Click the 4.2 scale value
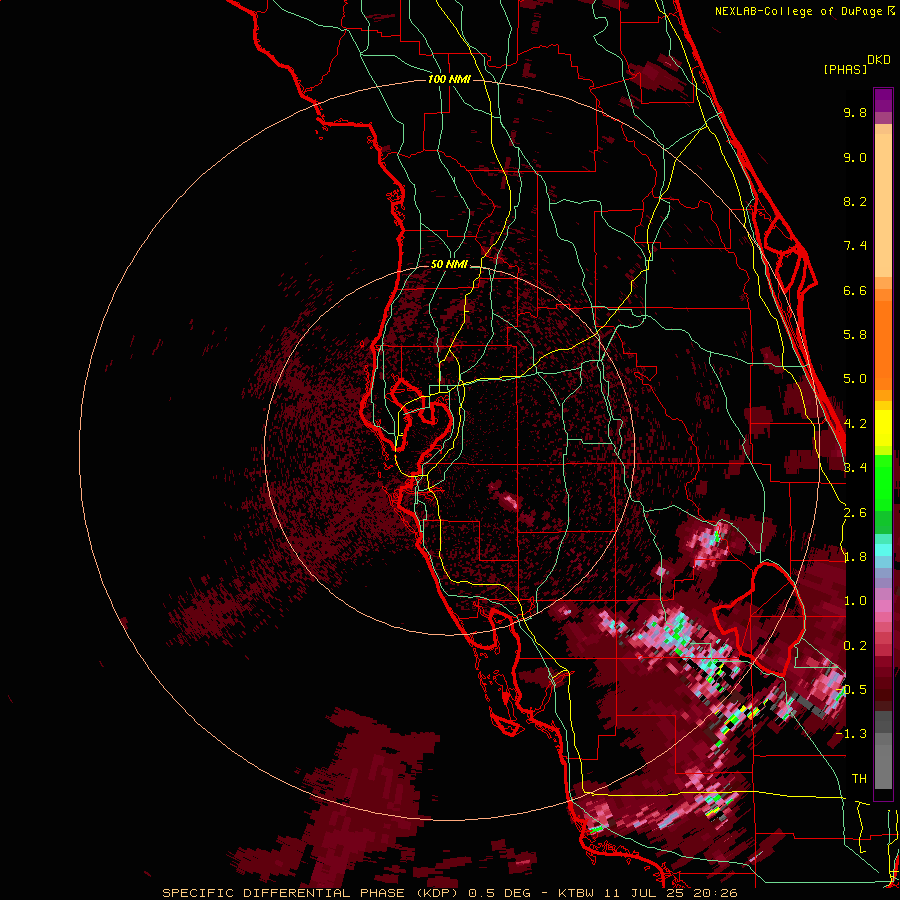This screenshot has width=900, height=900. tap(855, 424)
